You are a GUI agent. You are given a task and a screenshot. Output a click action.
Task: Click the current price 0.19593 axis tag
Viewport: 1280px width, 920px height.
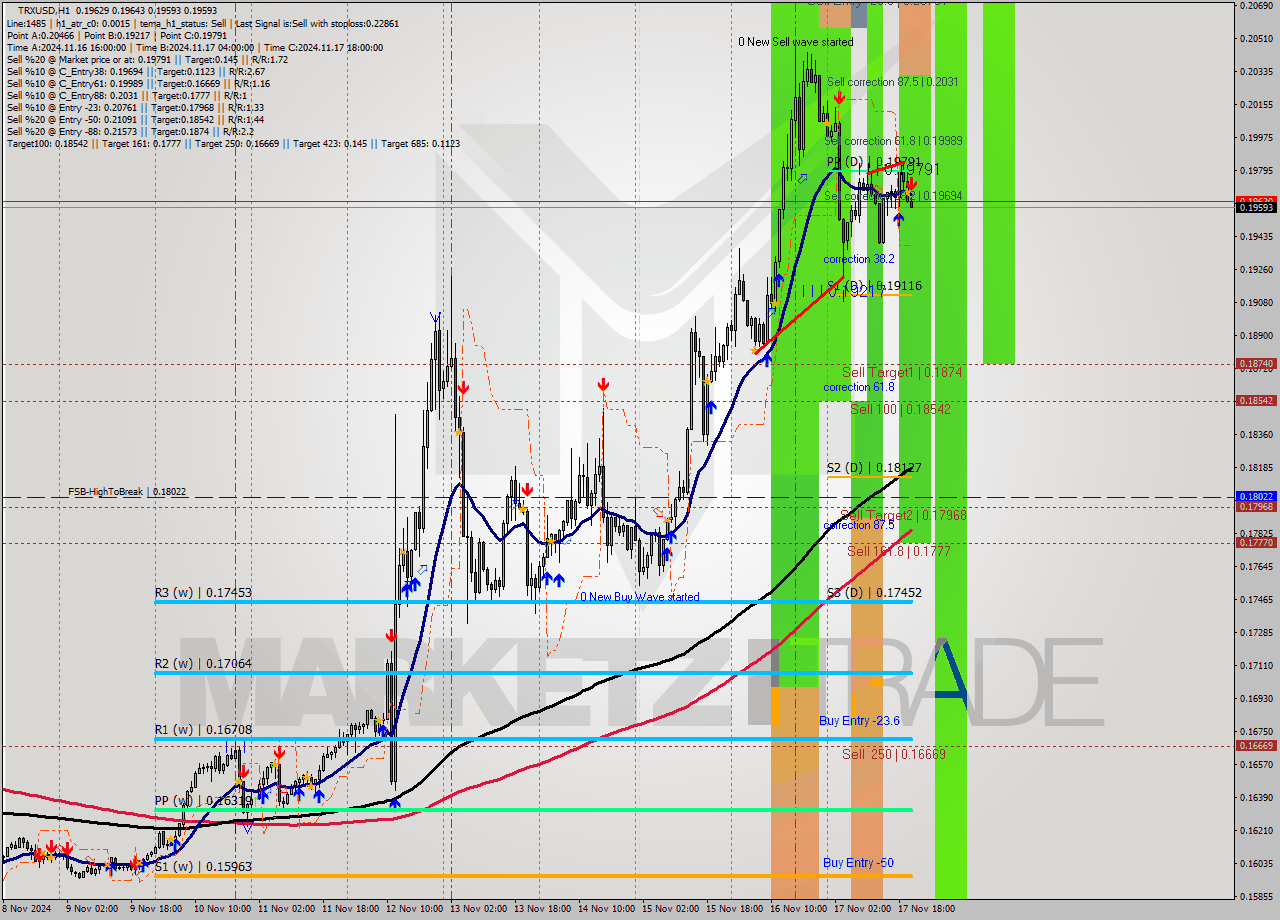pos(1256,207)
